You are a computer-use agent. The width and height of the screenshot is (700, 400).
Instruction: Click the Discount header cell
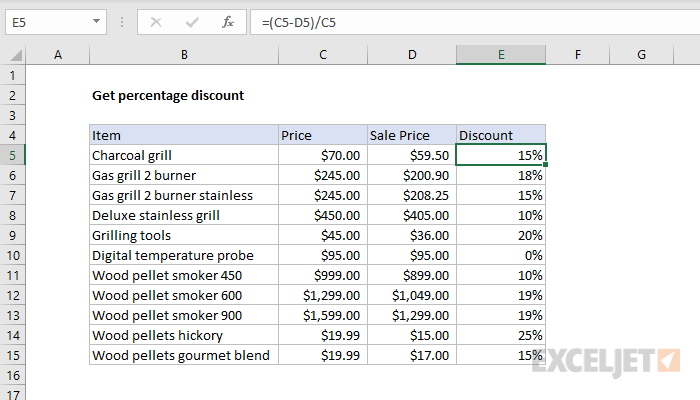501,135
